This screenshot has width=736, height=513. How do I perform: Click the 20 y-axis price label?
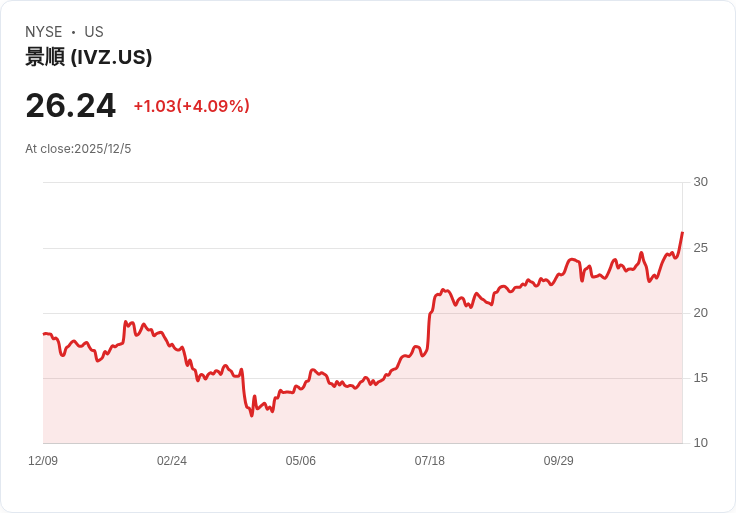[700, 313]
